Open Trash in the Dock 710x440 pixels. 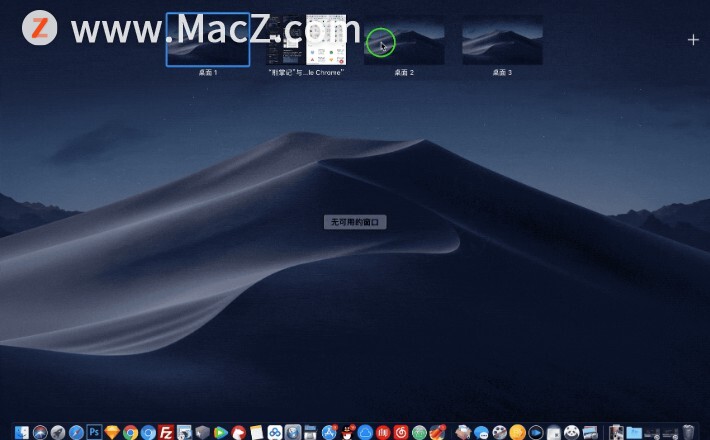688,432
